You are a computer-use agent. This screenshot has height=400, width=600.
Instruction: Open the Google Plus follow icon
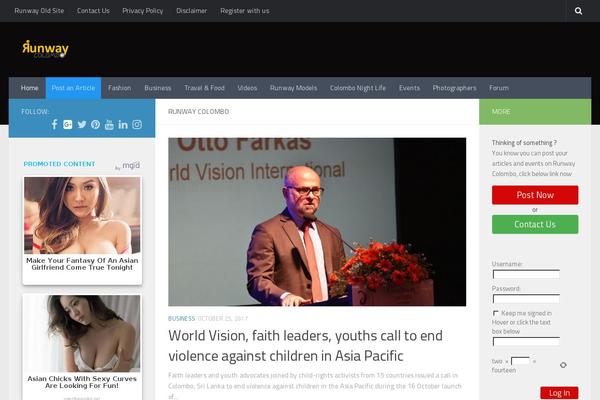click(x=68, y=124)
